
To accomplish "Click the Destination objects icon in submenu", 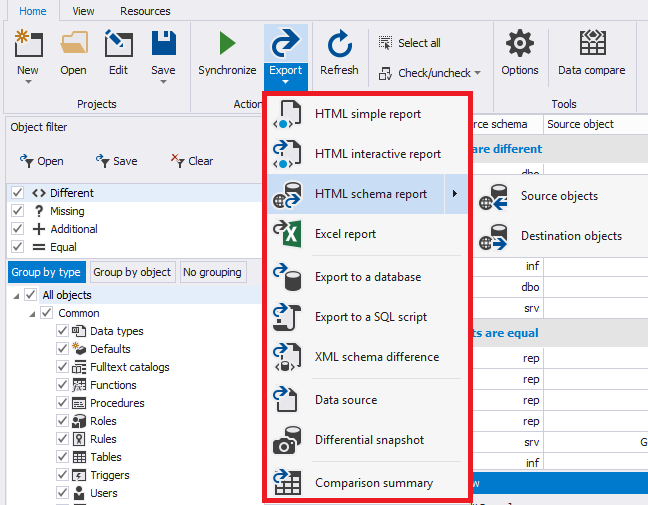I will [493, 237].
